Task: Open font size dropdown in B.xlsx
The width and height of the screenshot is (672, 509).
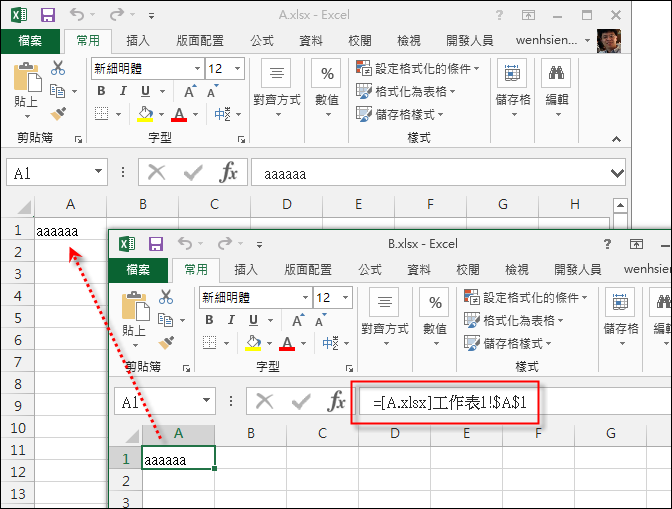Action: coord(345,297)
